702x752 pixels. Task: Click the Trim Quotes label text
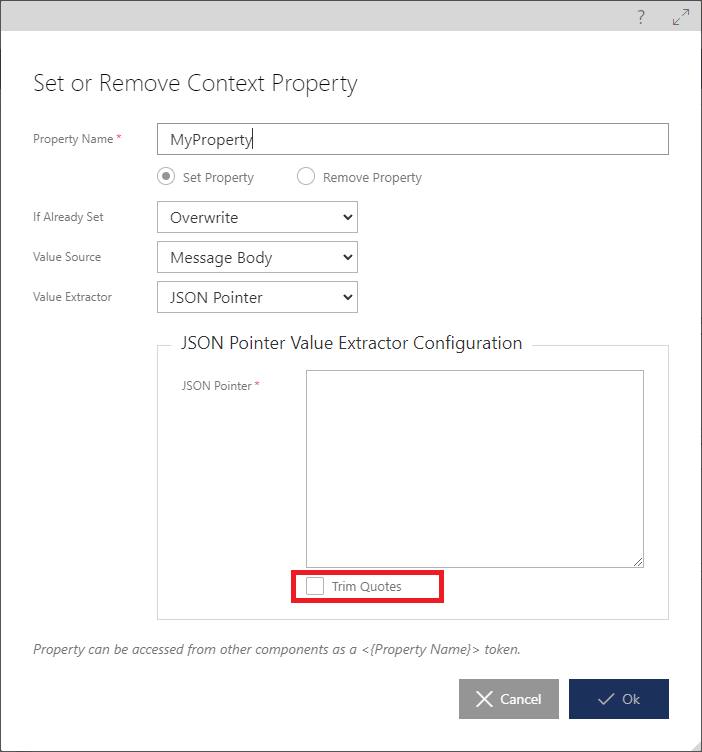tap(367, 587)
